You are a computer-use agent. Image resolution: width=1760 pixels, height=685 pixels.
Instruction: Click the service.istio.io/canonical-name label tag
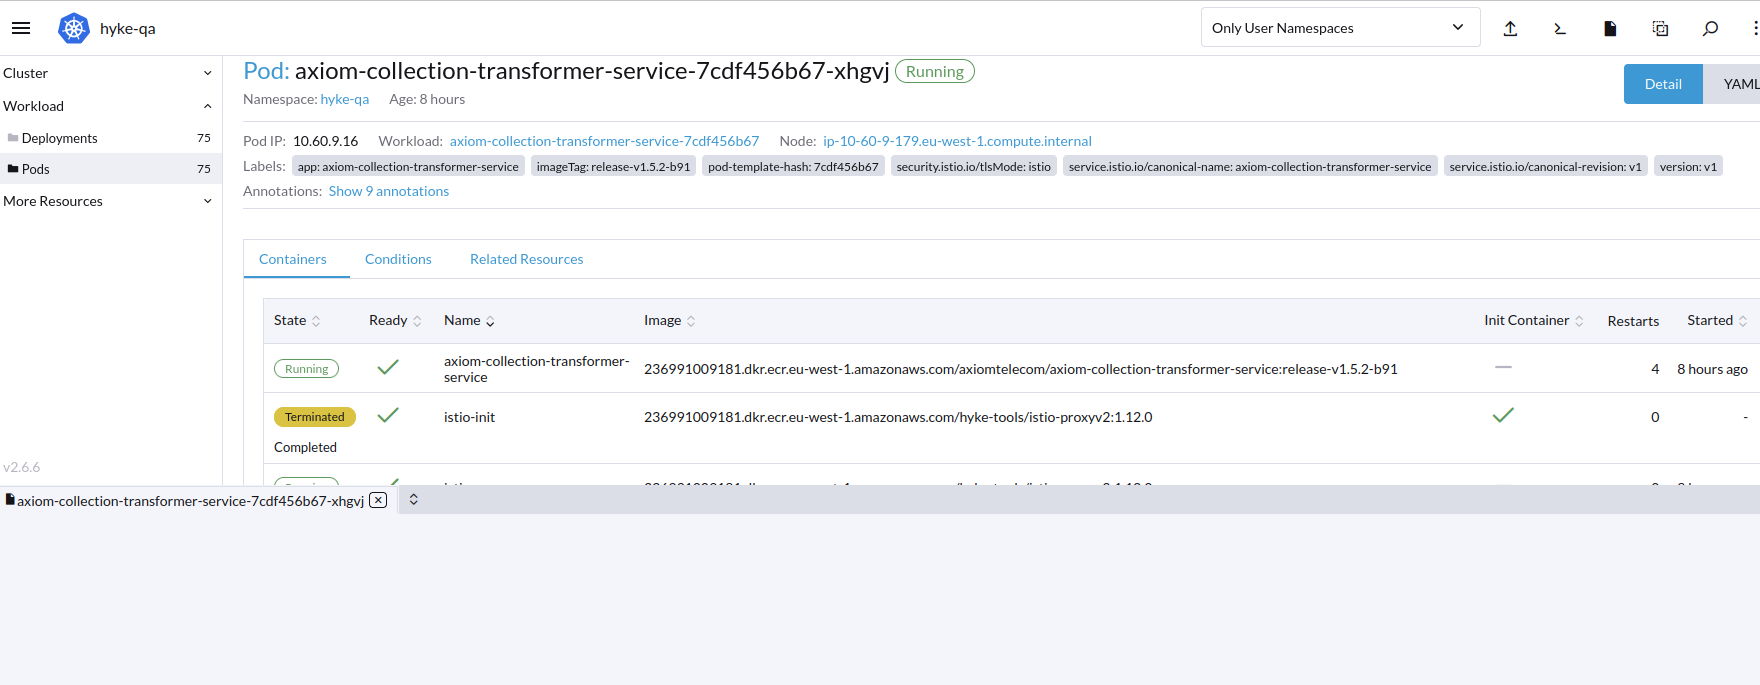coord(1250,166)
